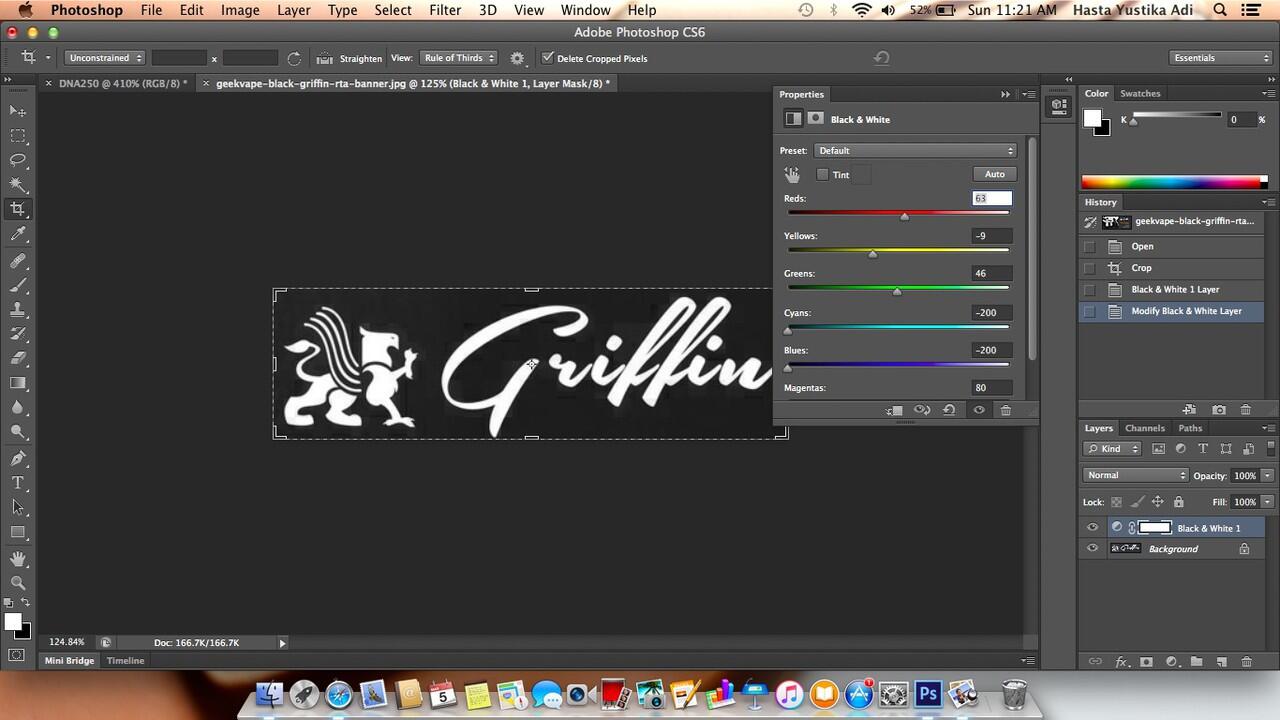
Task: Click the Crop history state
Action: point(1141,268)
